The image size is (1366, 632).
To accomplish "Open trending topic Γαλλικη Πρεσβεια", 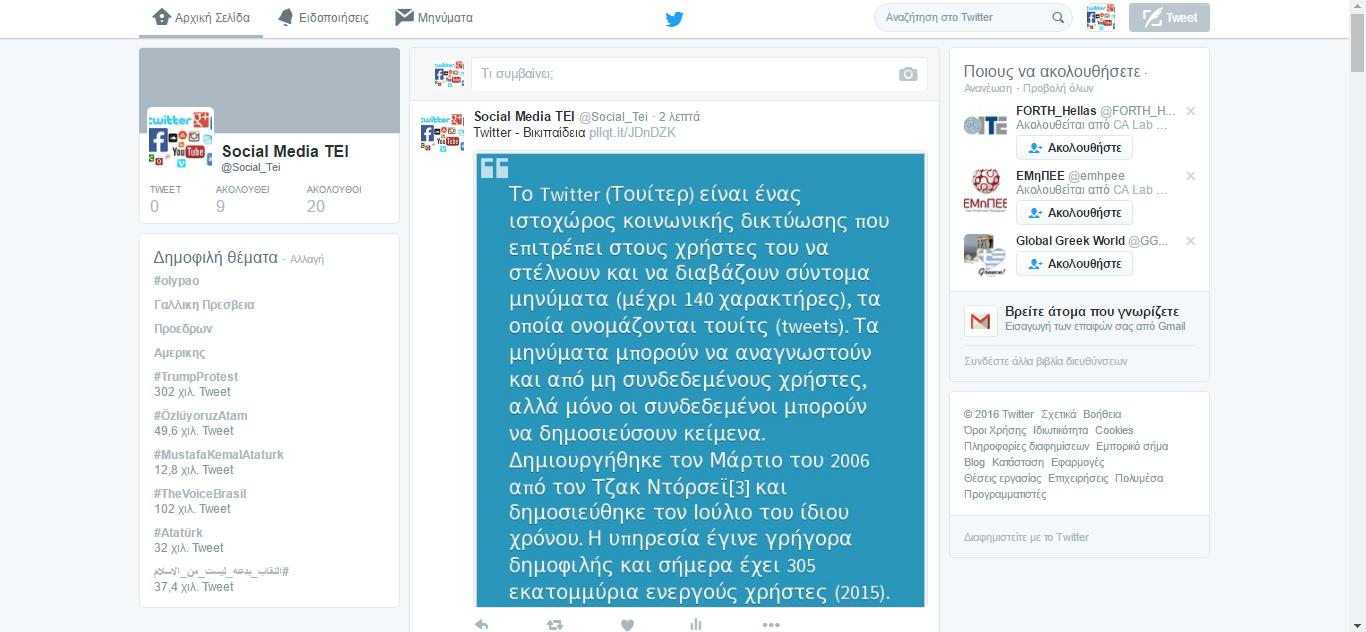I will (204, 305).
